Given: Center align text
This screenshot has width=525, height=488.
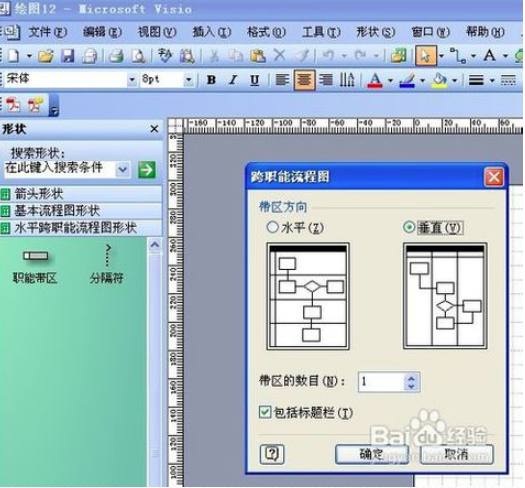Looking at the screenshot, I should [304, 80].
